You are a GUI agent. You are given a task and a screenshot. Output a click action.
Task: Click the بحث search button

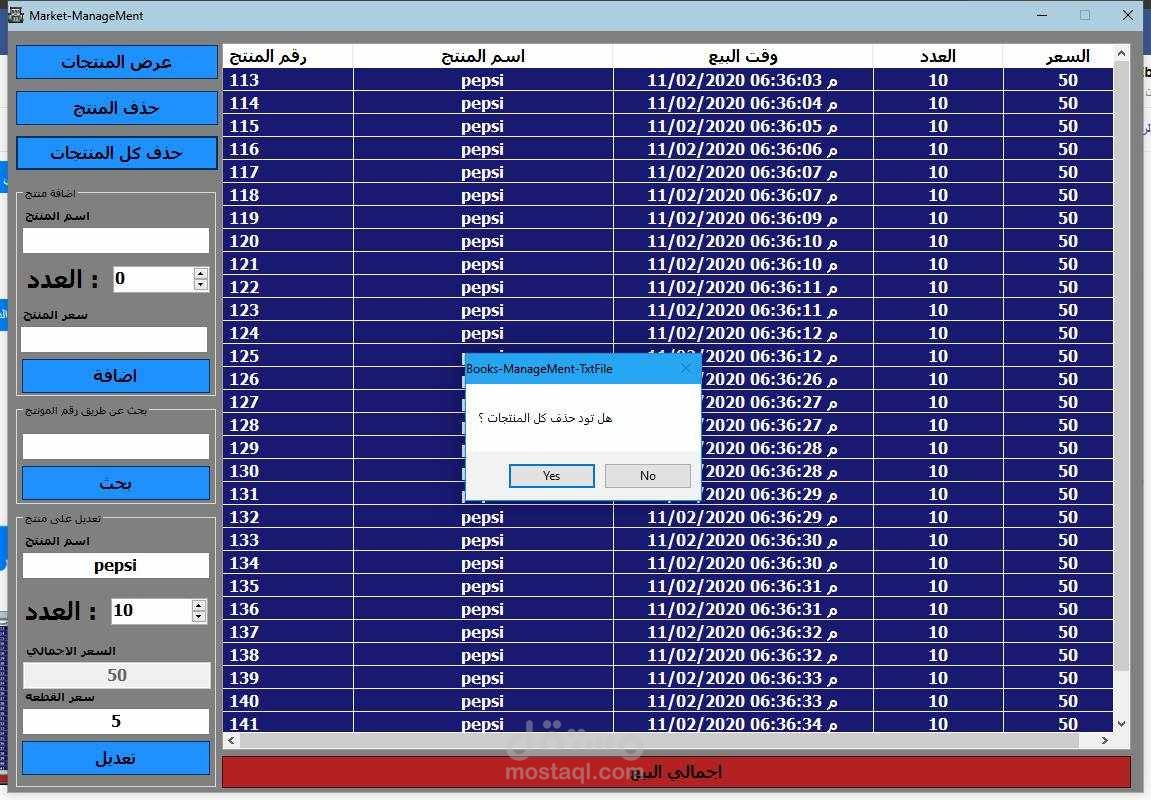click(116, 484)
